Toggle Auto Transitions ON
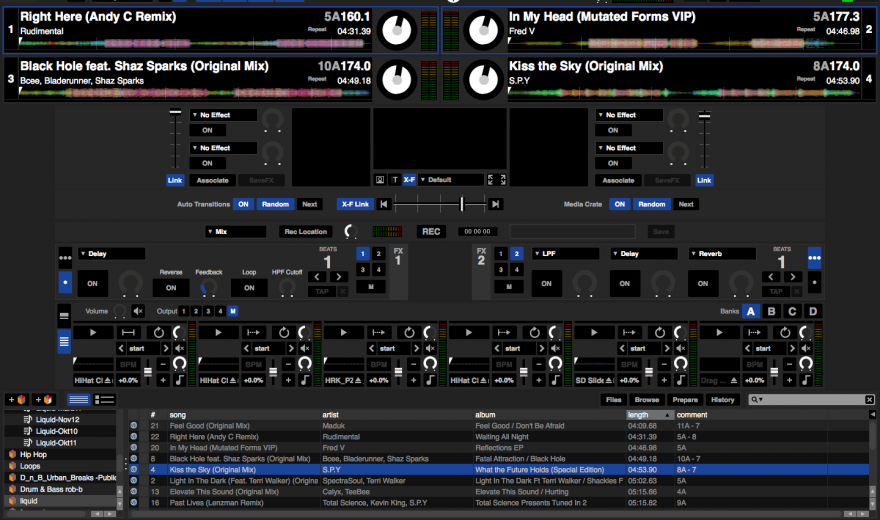This screenshot has height=520, width=880. click(243, 204)
